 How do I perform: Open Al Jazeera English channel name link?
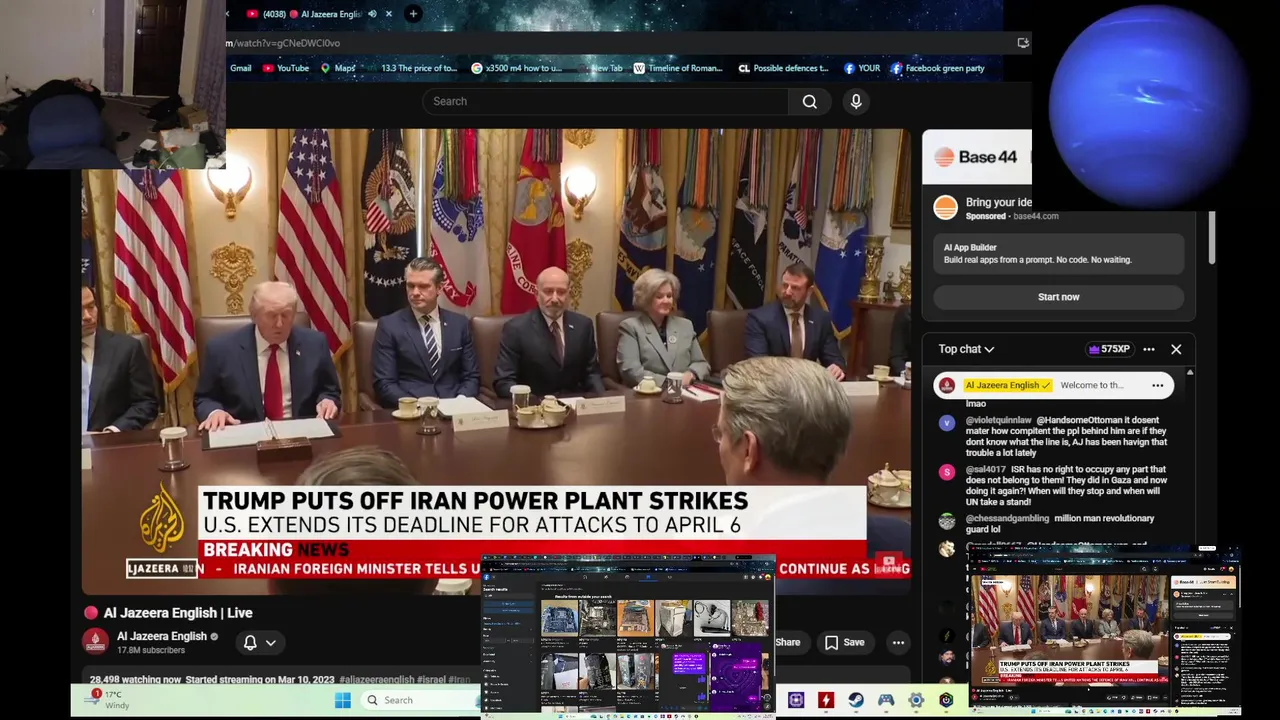(x=161, y=636)
